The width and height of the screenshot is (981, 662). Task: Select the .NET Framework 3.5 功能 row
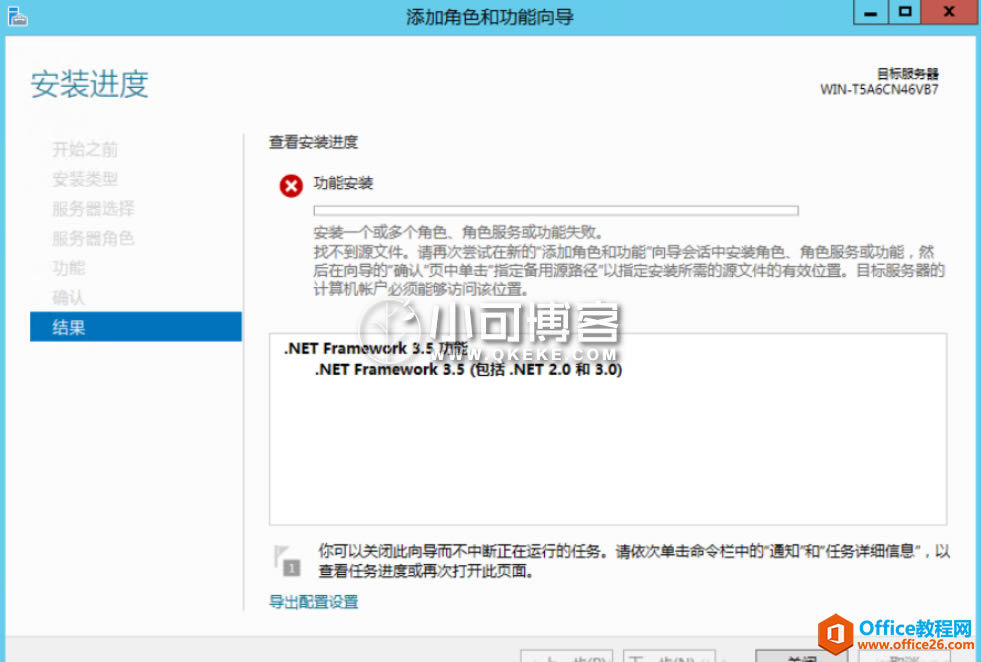pos(375,349)
